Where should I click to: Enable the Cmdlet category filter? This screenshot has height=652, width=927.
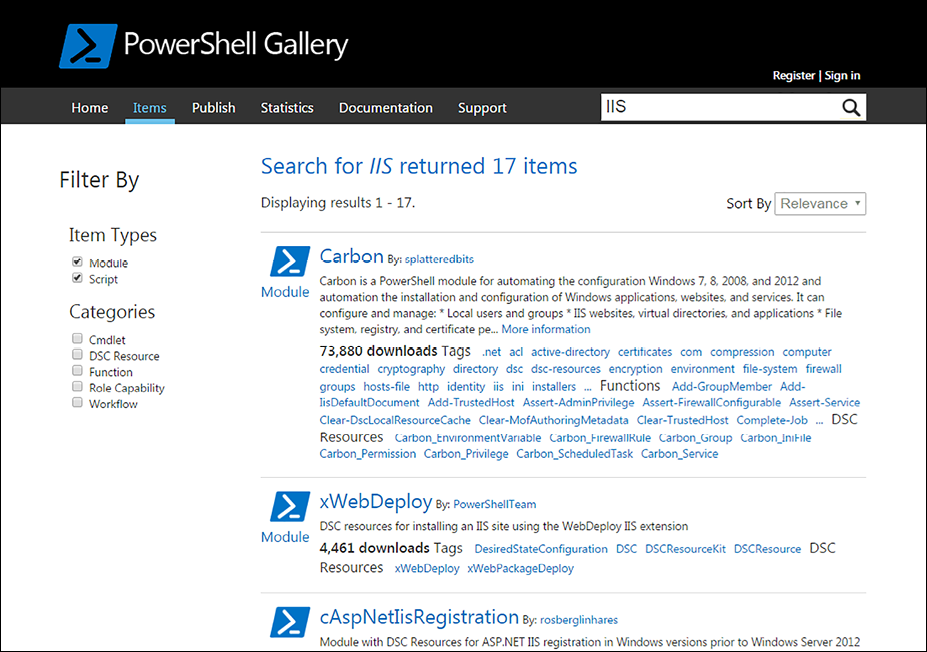click(77, 339)
